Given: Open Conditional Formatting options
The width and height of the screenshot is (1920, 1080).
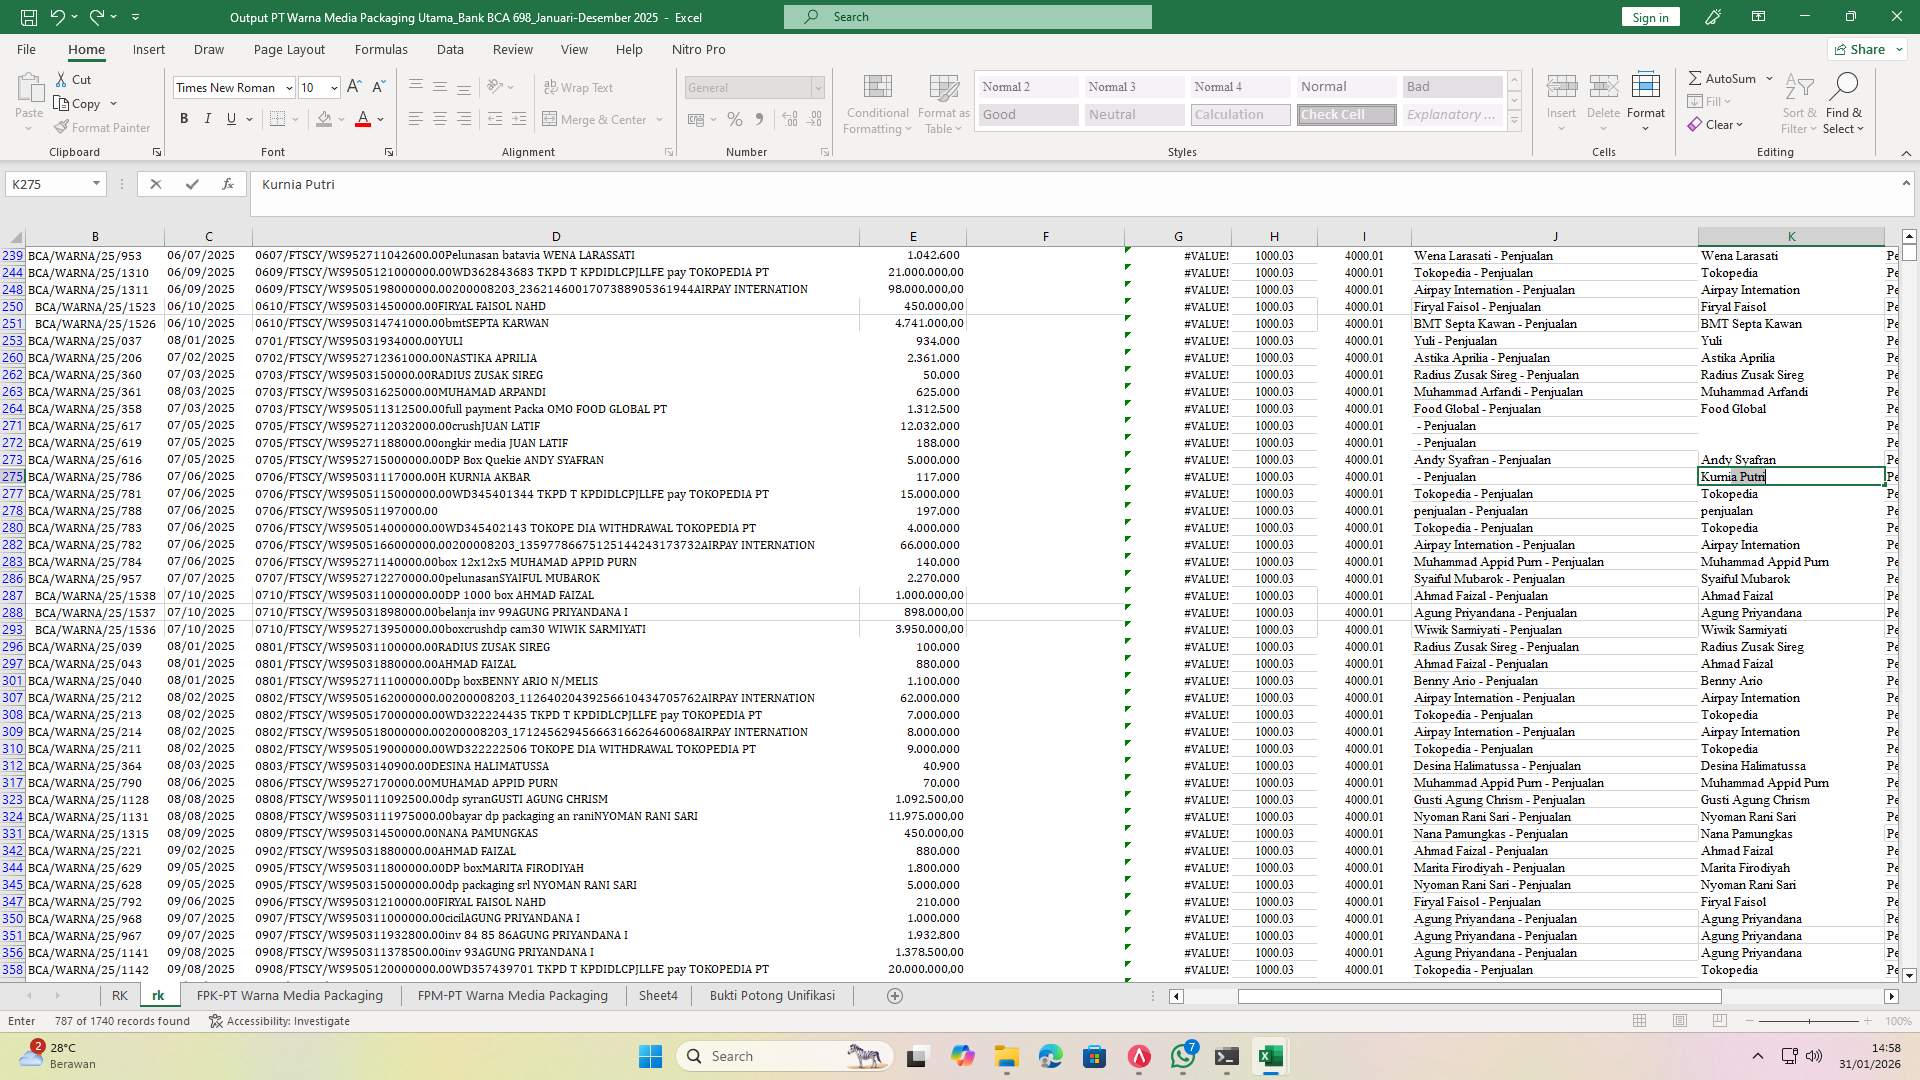Looking at the screenshot, I should (877, 103).
